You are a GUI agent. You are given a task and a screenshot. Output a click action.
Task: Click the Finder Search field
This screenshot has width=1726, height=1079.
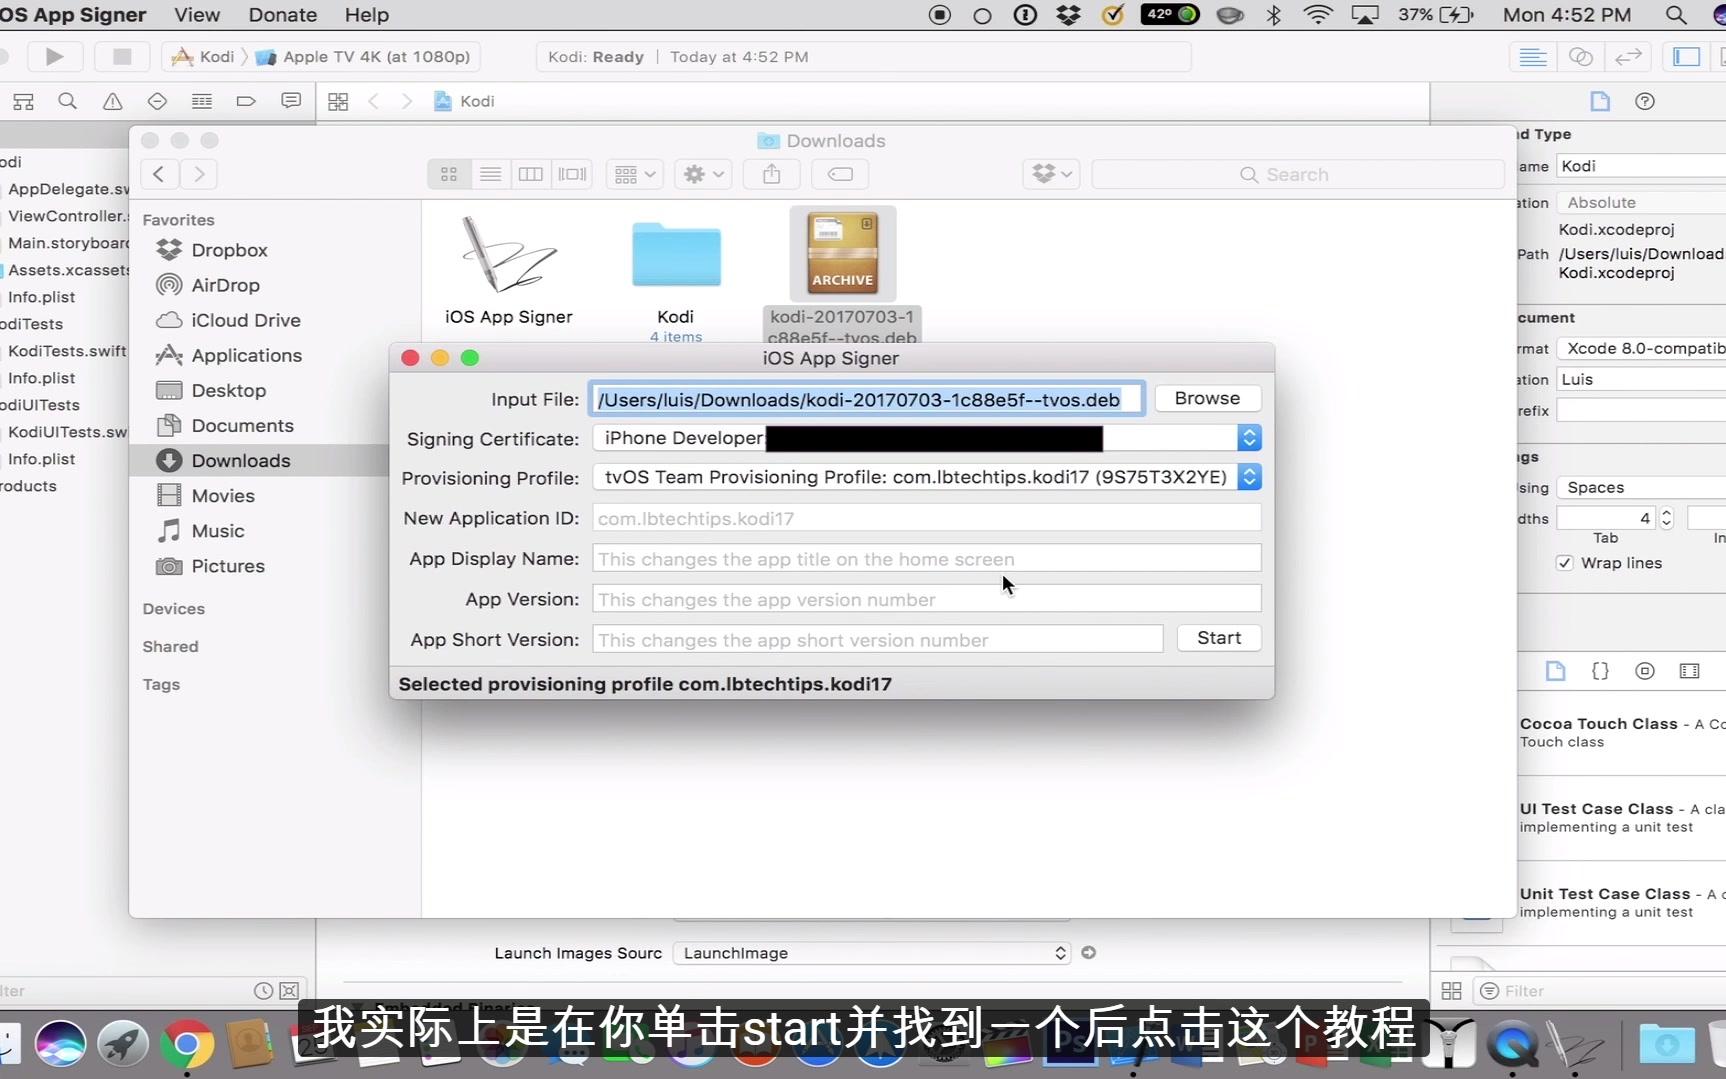pos(1298,174)
